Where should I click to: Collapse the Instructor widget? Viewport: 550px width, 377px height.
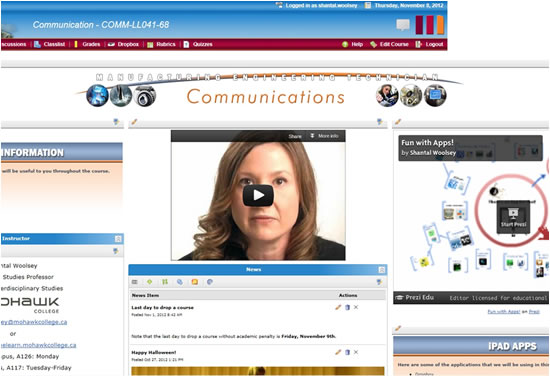pyautogui.click(x=118, y=239)
